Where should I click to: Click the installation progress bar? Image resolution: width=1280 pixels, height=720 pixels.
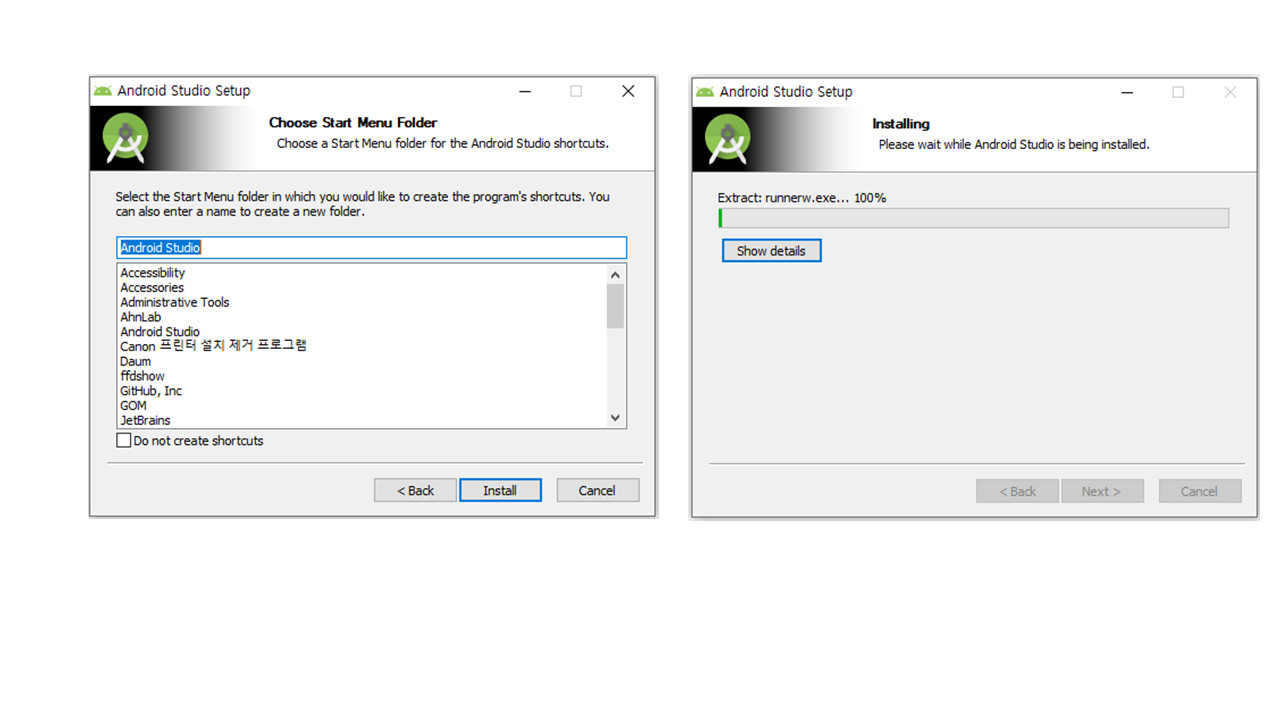[x=973, y=218]
